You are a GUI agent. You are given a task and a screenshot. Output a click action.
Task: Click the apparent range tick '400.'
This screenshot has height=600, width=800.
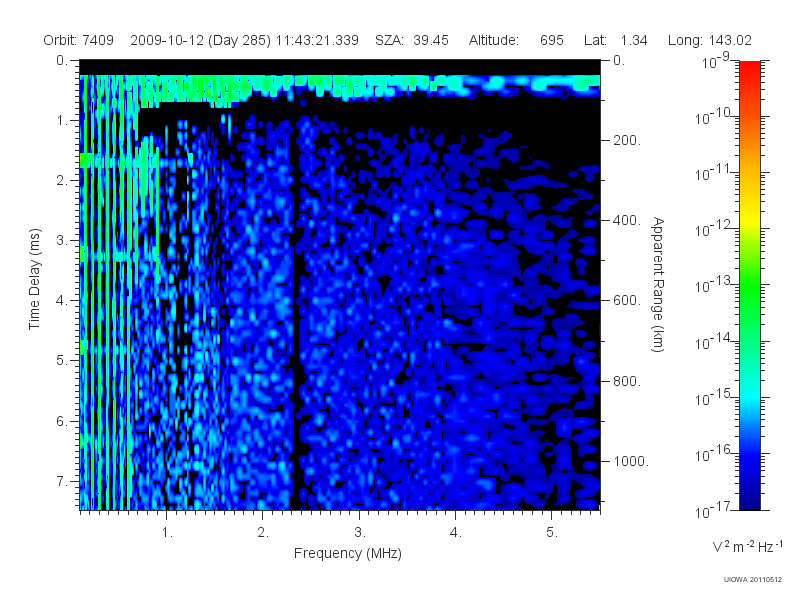pyautogui.click(x=627, y=220)
